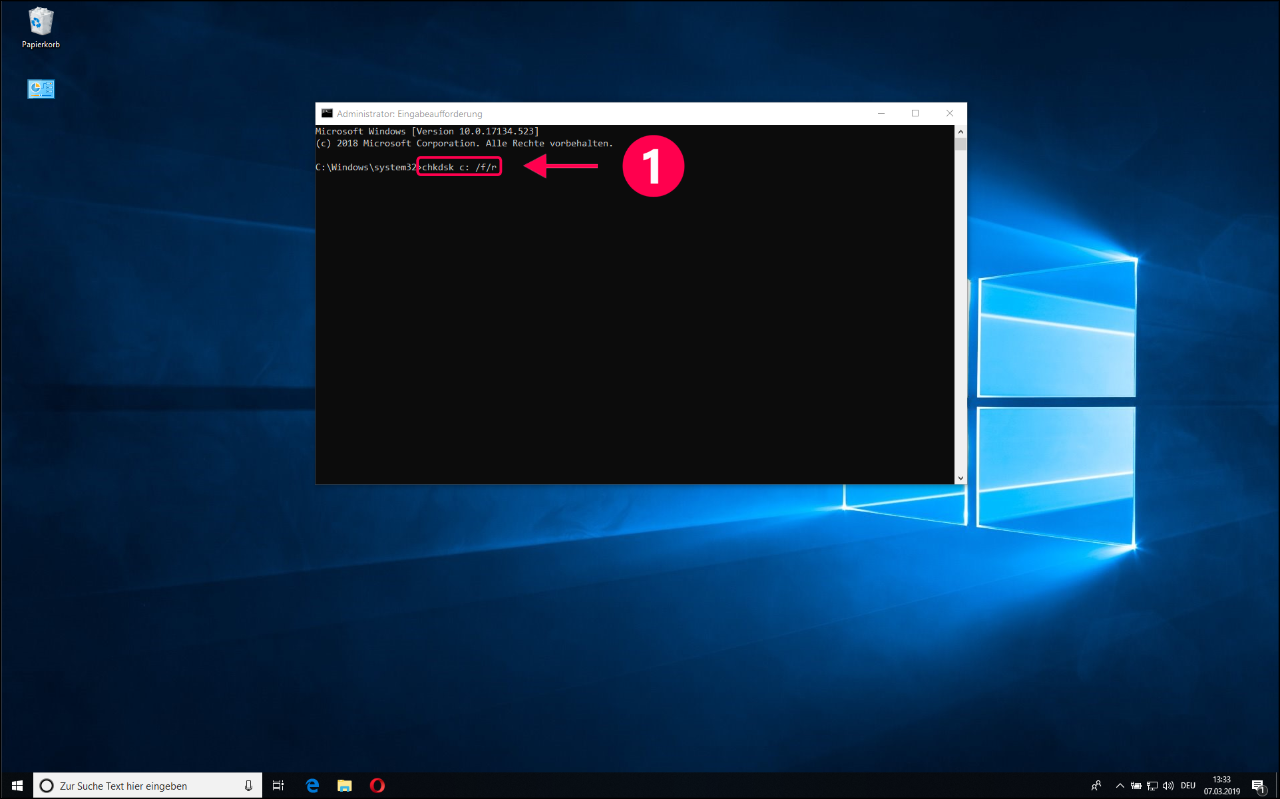Select the Control Panel desktop shortcut icon

pos(41,89)
